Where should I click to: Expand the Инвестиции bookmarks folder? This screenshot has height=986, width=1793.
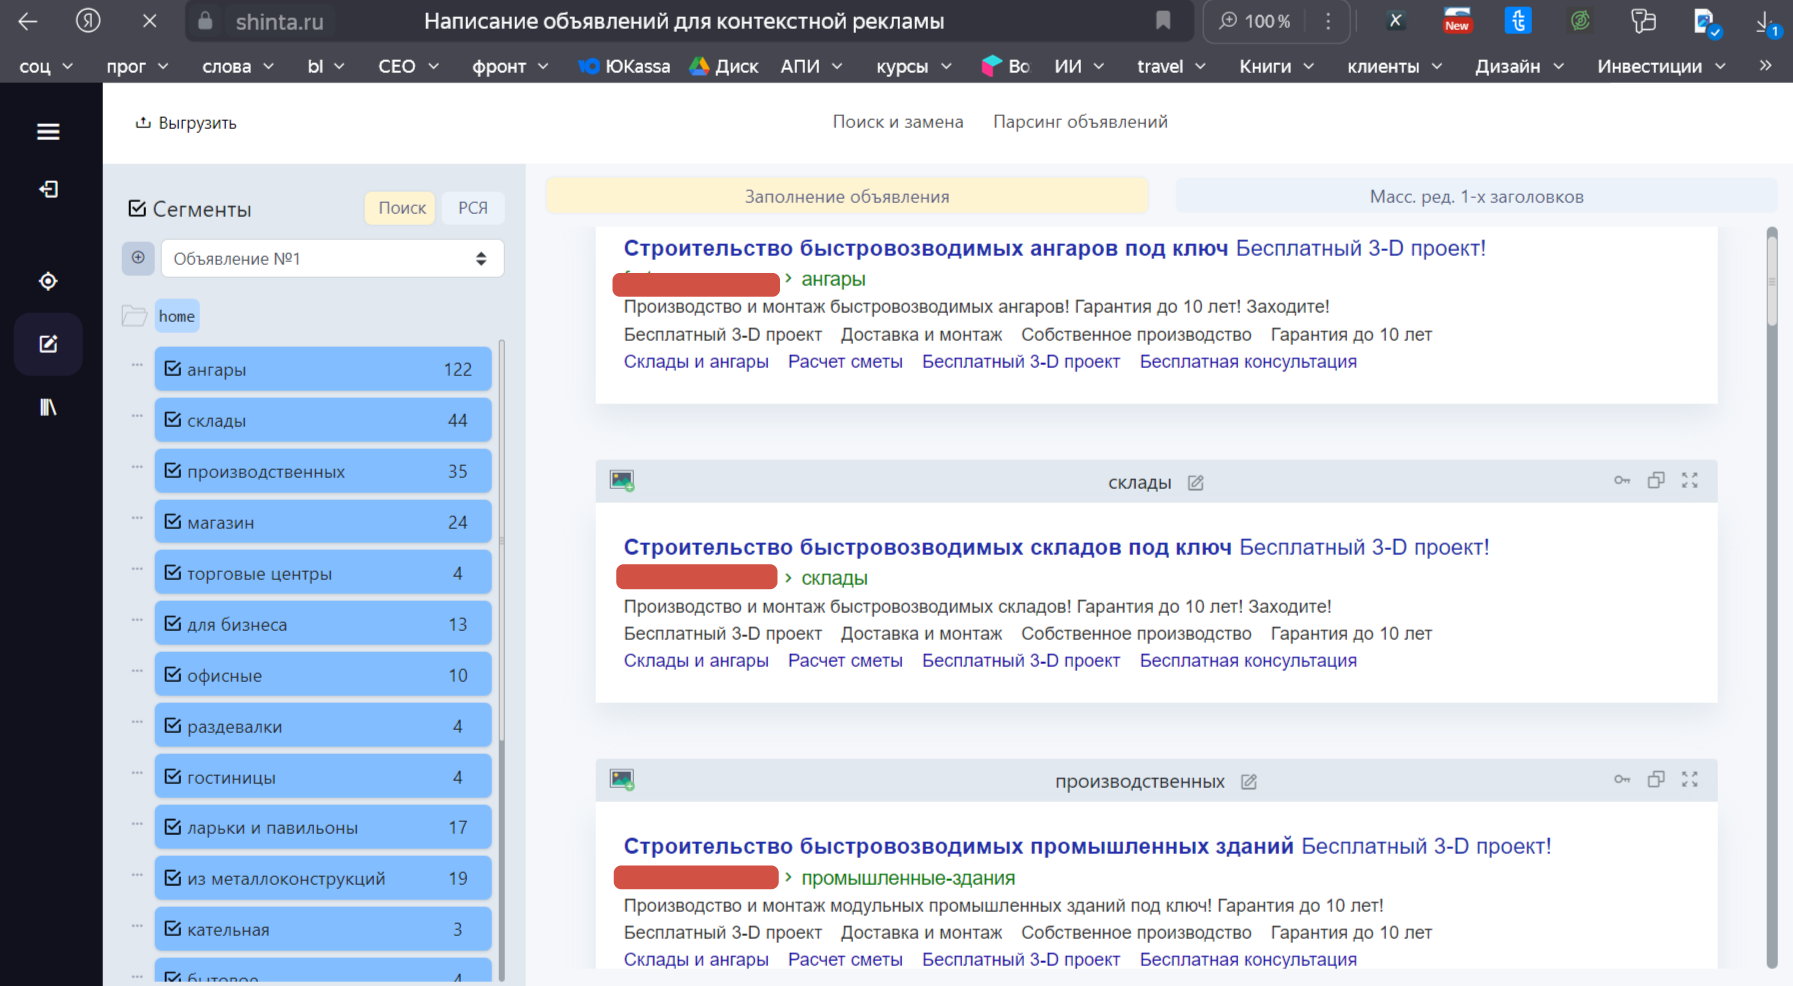click(1661, 66)
